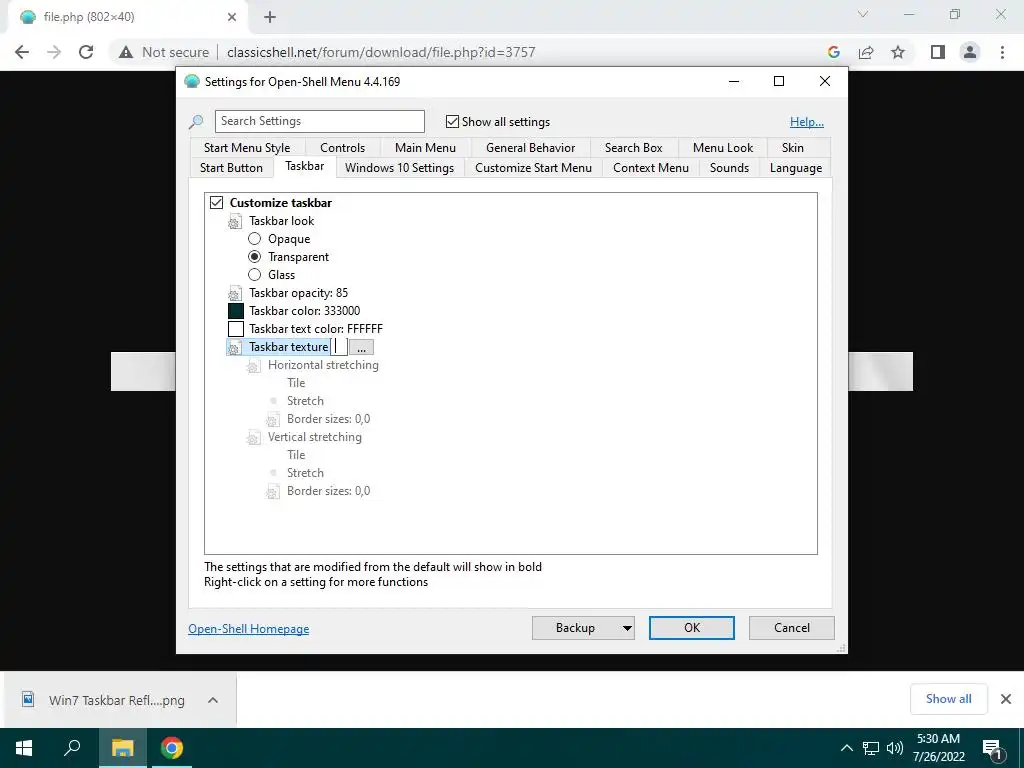Switch to Start Menu Style tab
The width and height of the screenshot is (1024, 768).
click(247, 148)
